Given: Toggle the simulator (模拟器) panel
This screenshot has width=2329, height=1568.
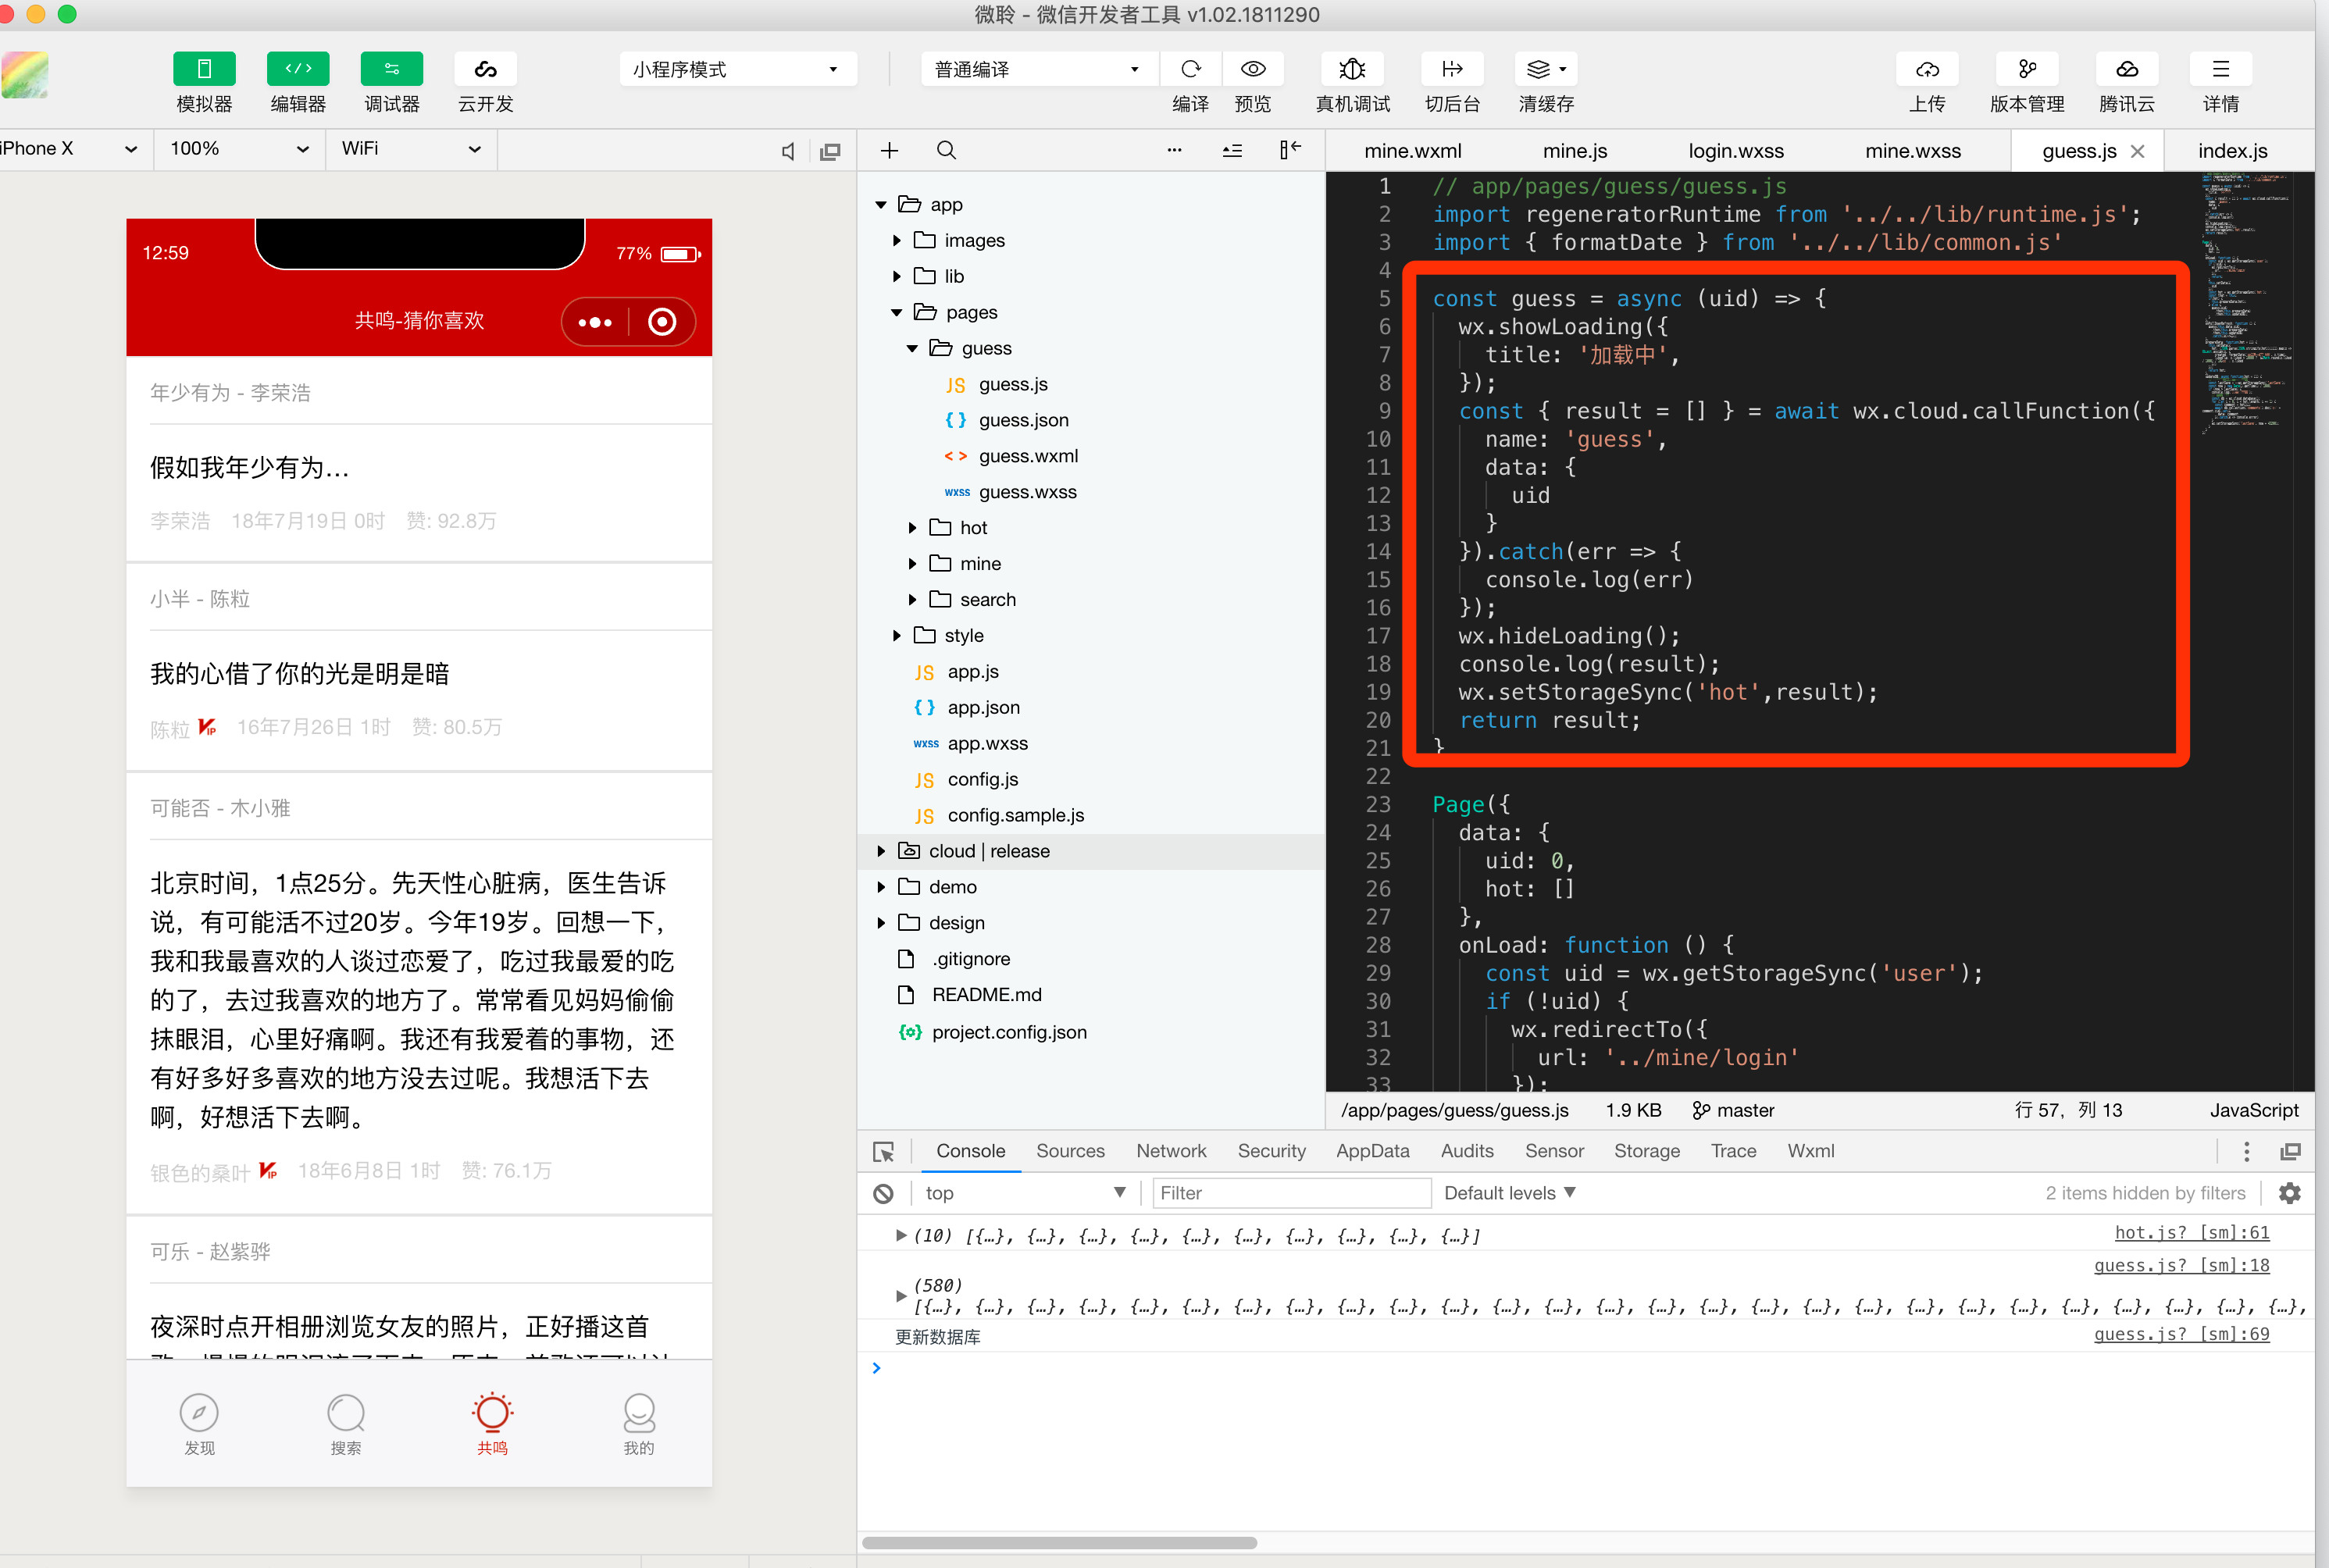Looking at the screenshot, I should [x=204, y=69].
